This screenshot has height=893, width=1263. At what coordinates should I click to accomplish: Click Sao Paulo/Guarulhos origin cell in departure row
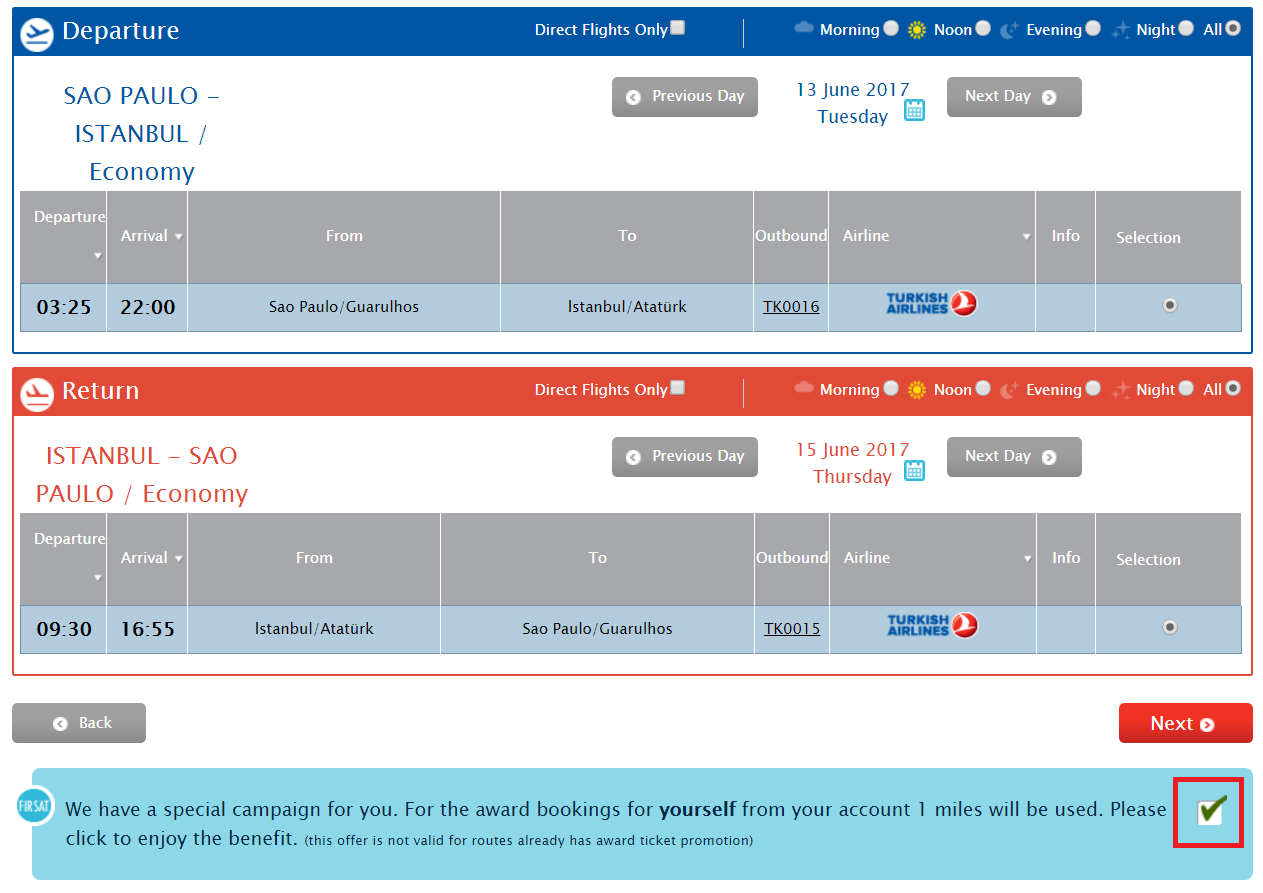coord(344,307)
